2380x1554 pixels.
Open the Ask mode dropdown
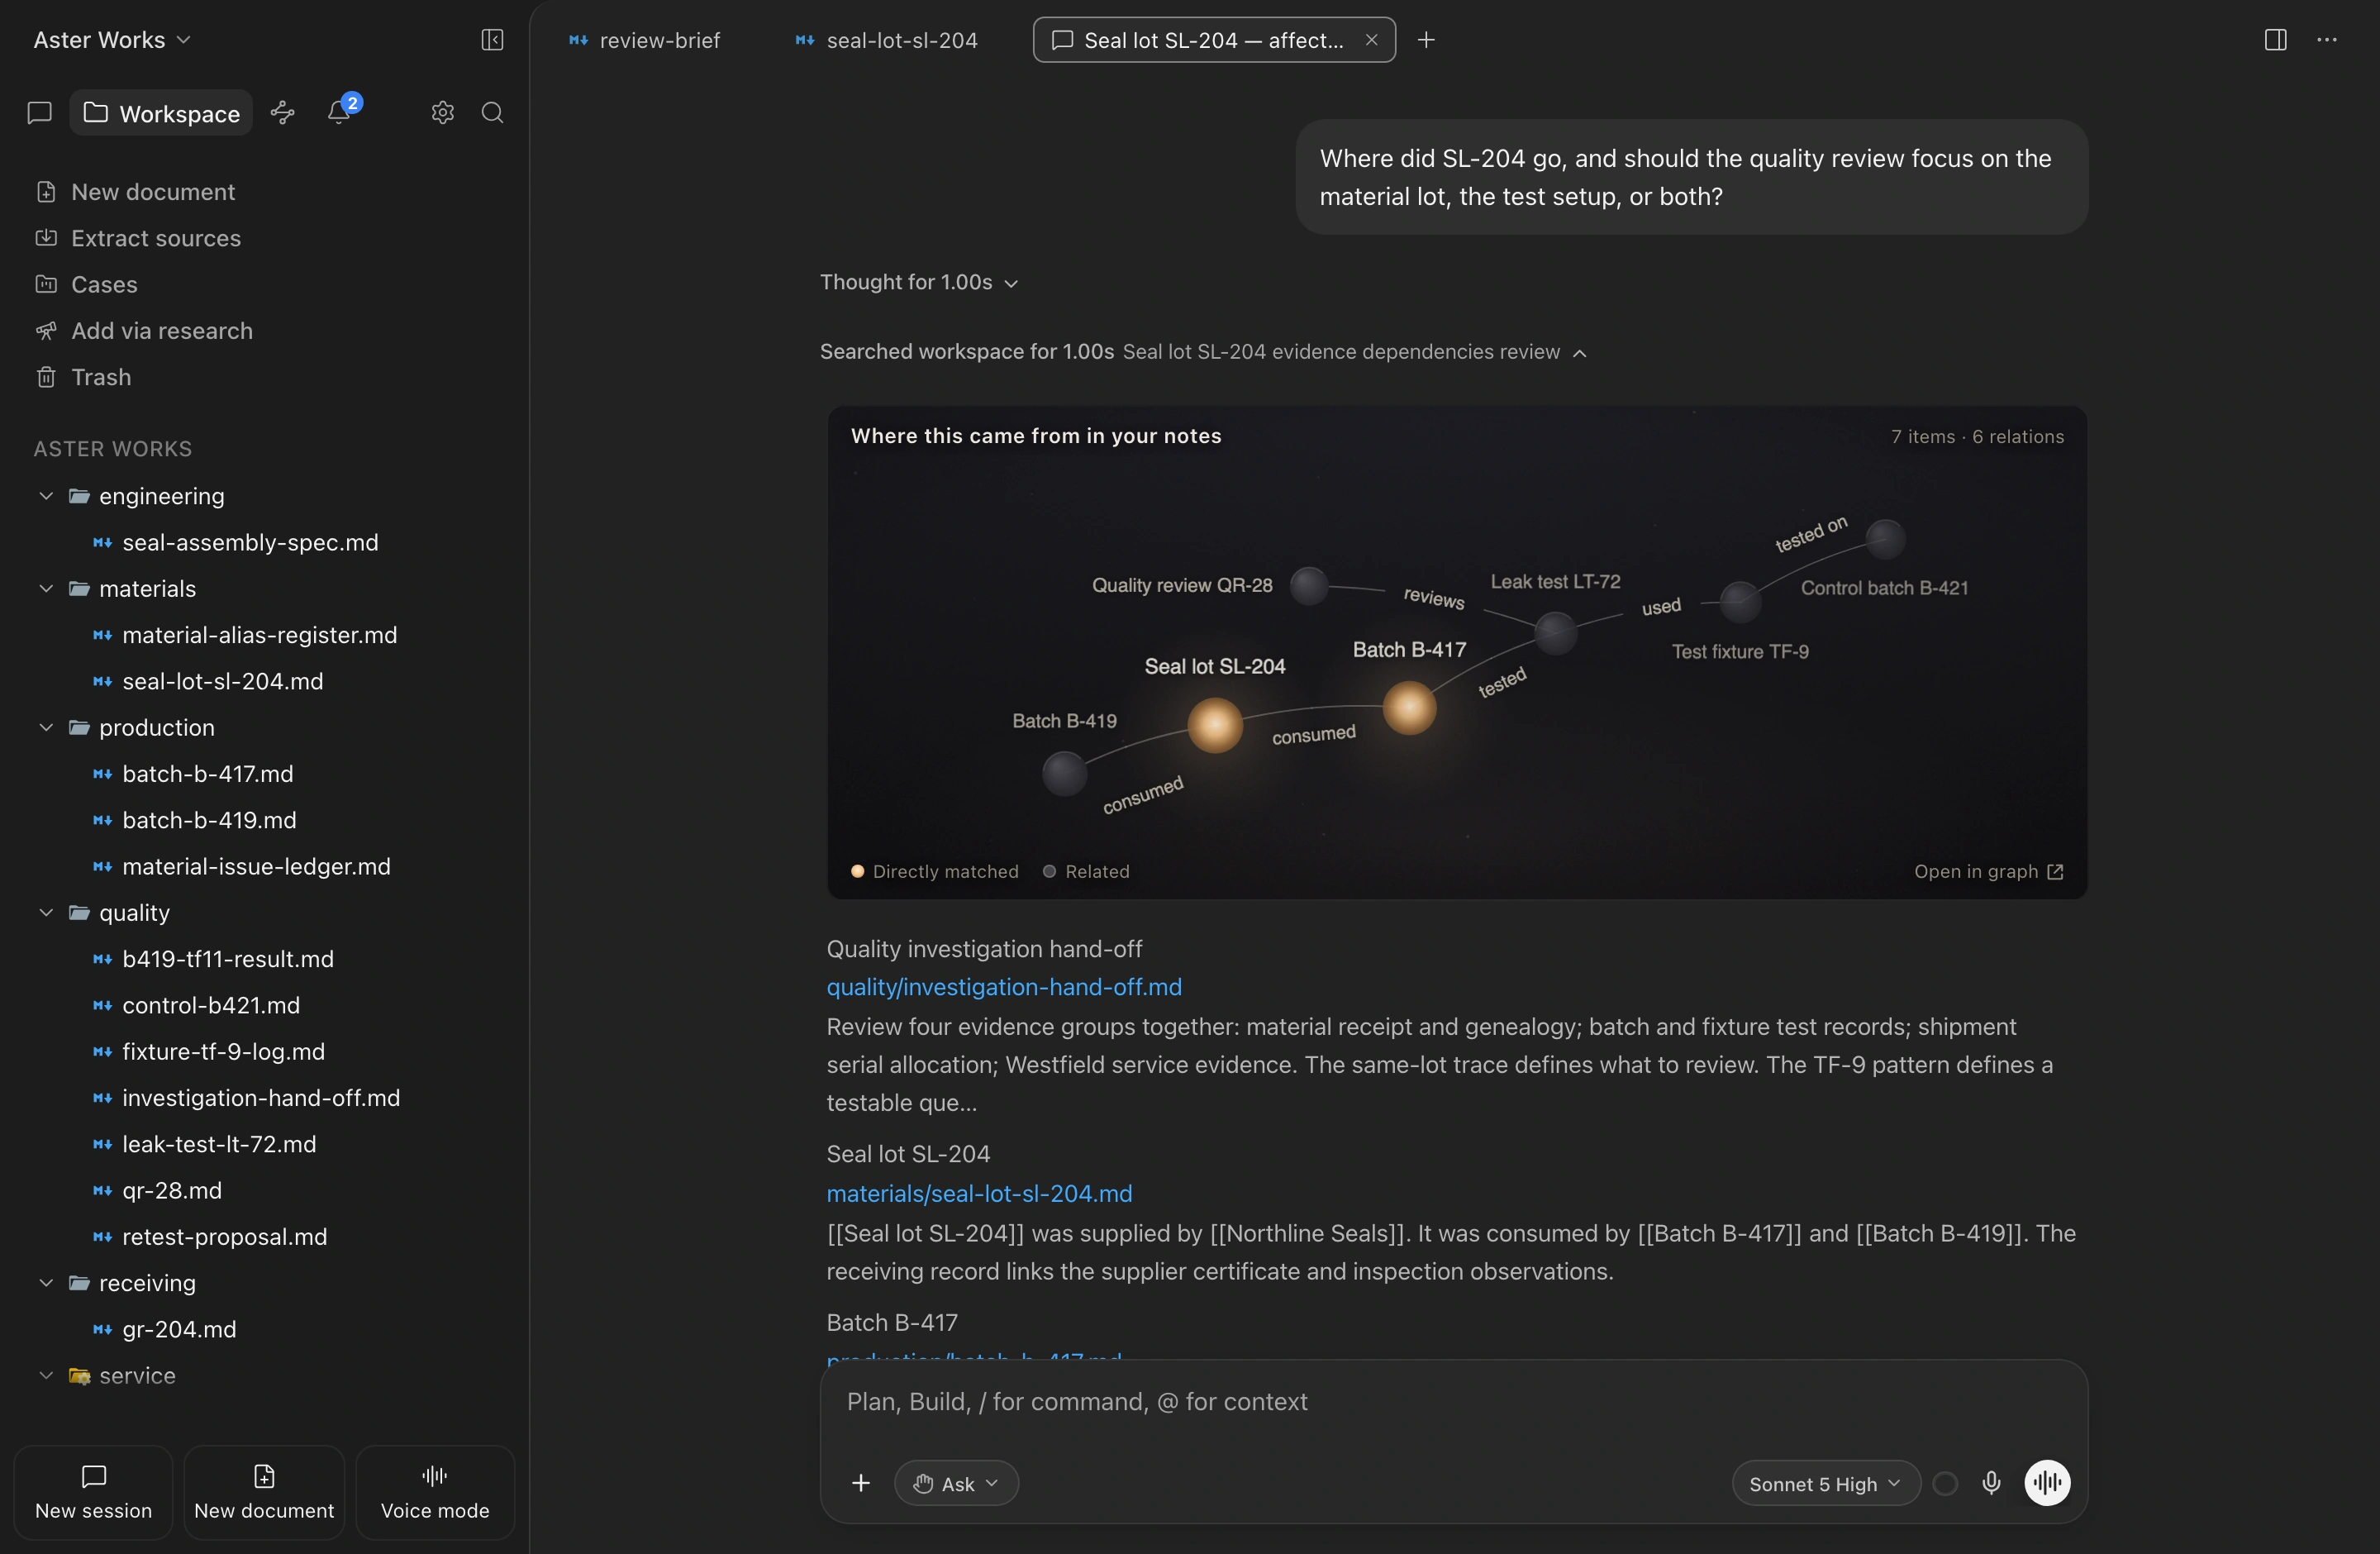[x=956, y=1483]
